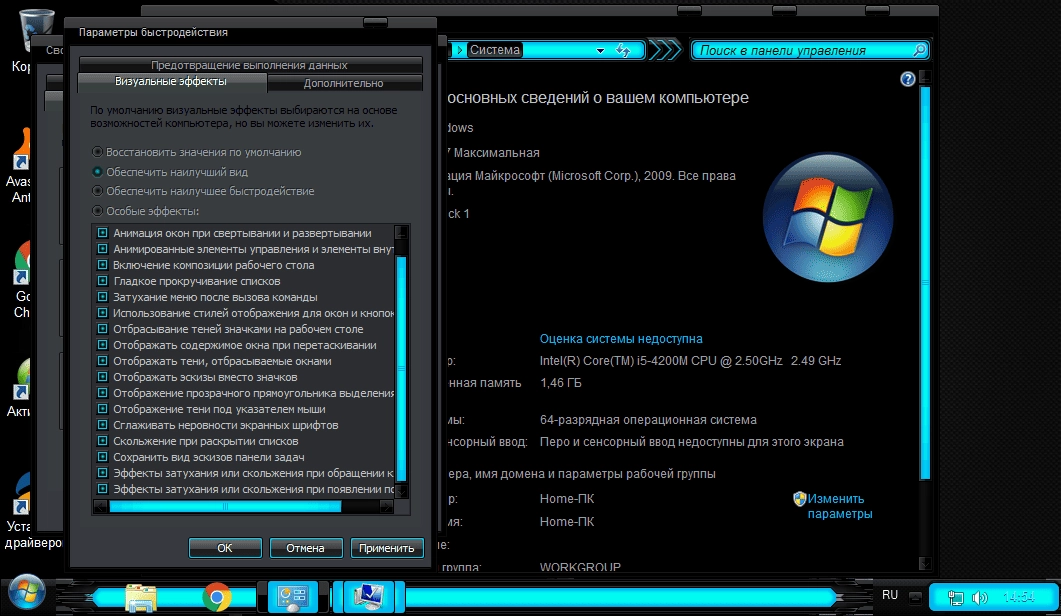Click the processor Intel Core i5-4200M text
The width and height of the screenshot is (1061, 616).
click(x=690, y=361)
